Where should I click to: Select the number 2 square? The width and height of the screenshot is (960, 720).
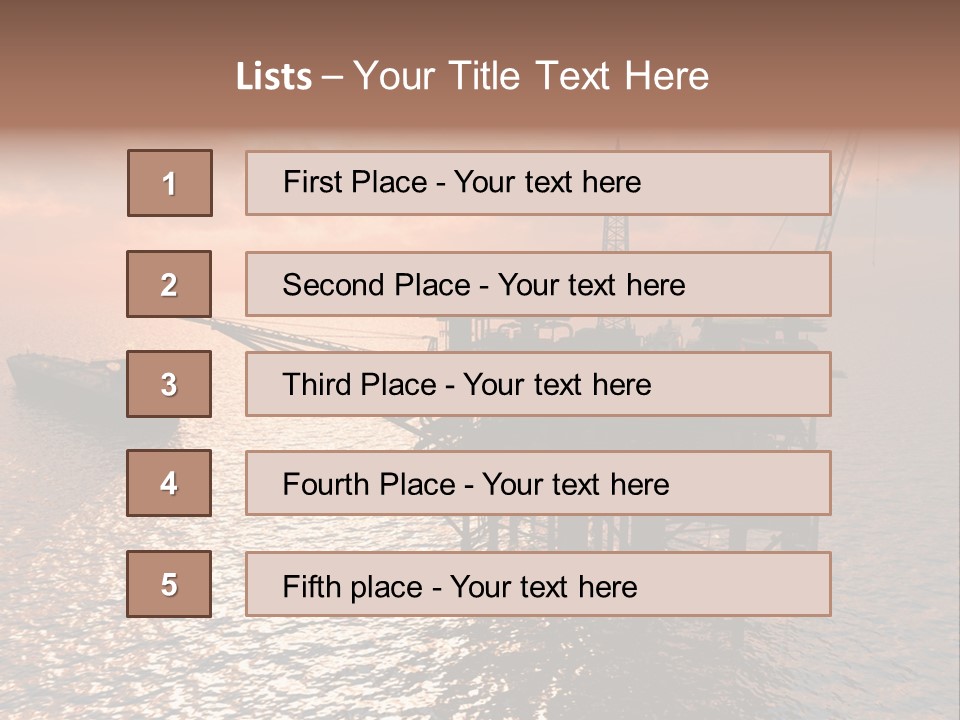(169, 284)
